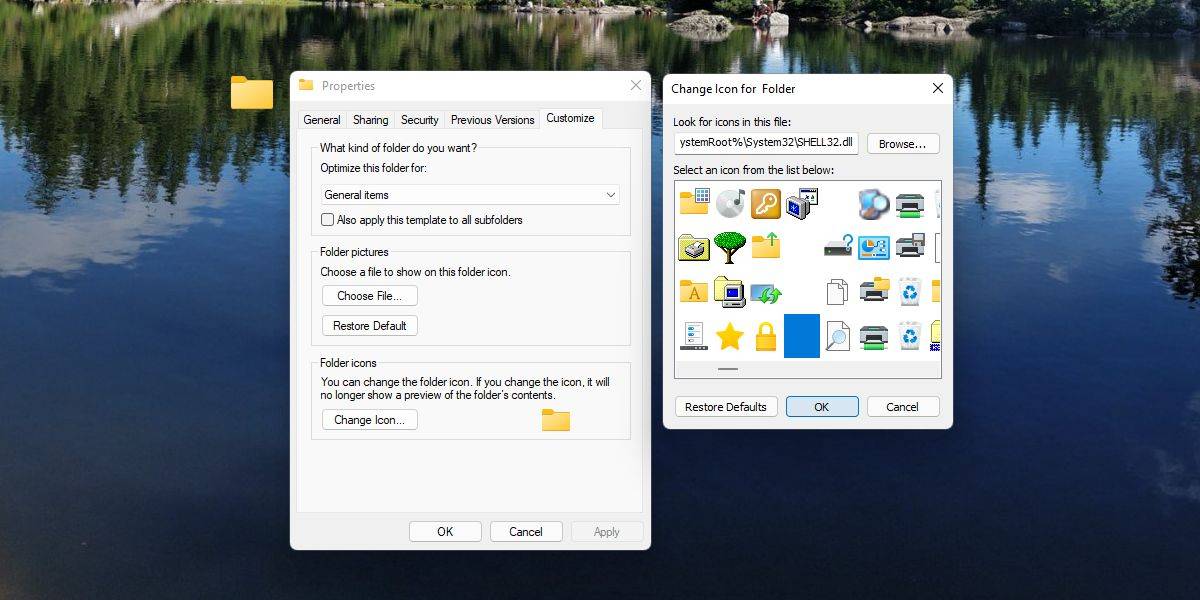Click the SHELL32.dll file path field

[766, 143]
